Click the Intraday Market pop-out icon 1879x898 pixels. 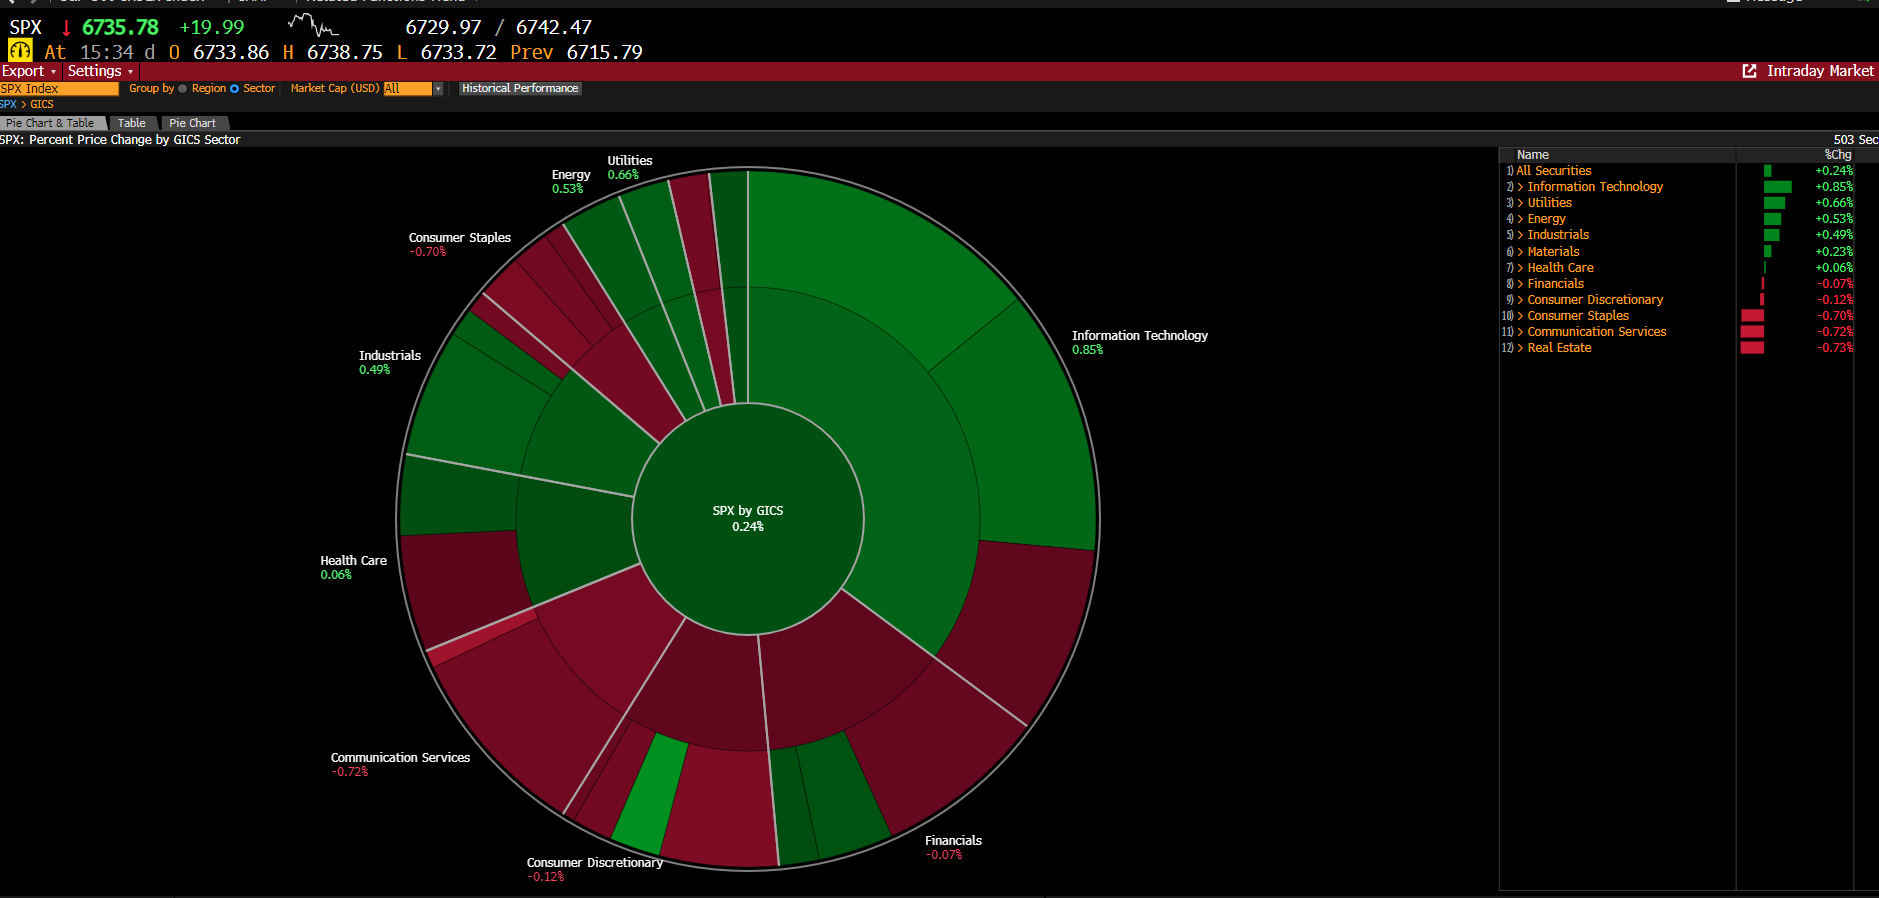(1749, 71)
